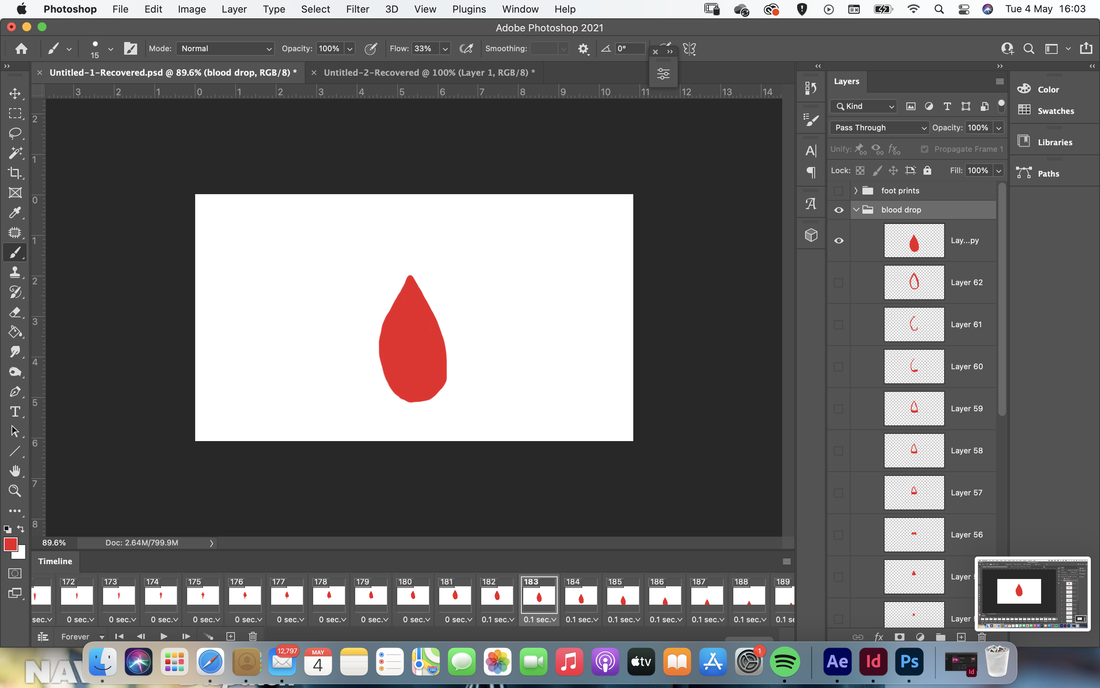Screen dimensions: 1100x688
Task: Select the Eyedropper tool
Action: pyautogui.click(x=15, y=213)
